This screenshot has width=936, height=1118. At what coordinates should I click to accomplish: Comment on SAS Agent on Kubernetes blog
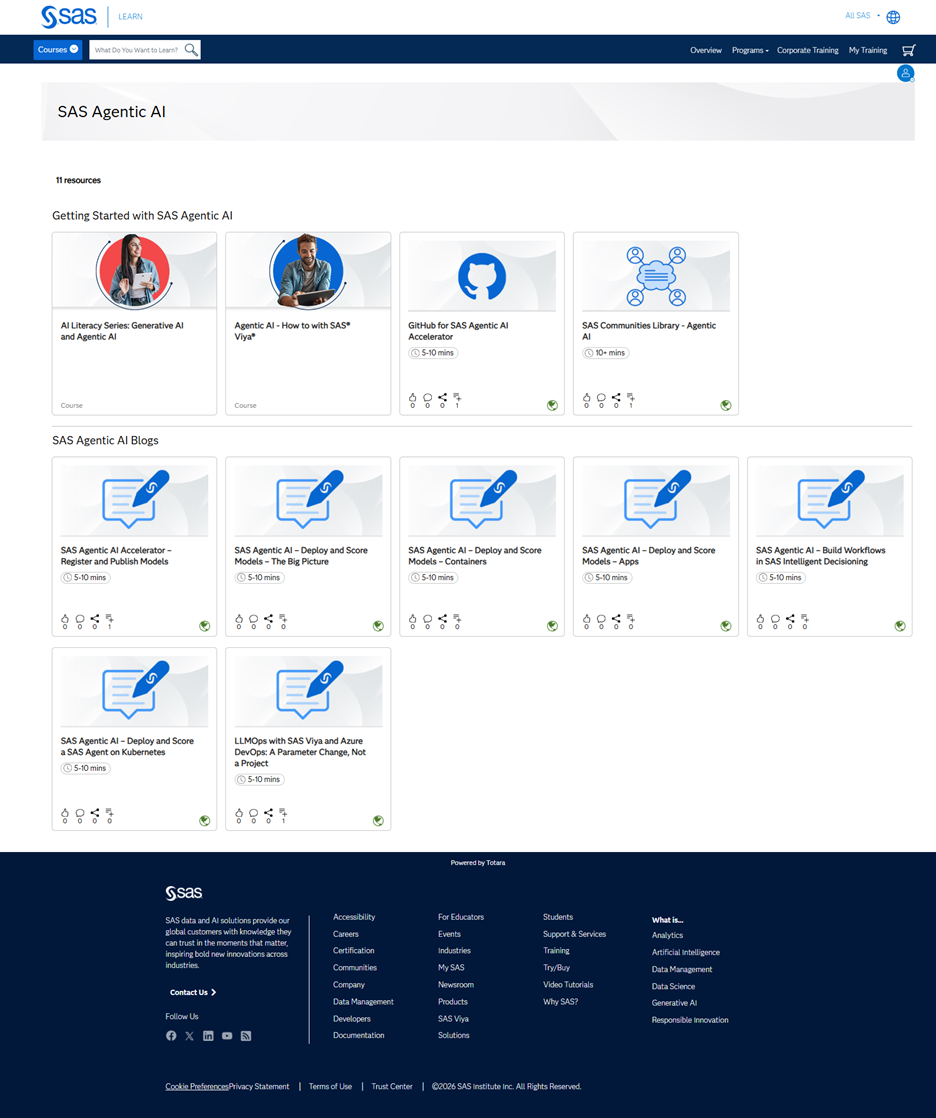[80, 814]
